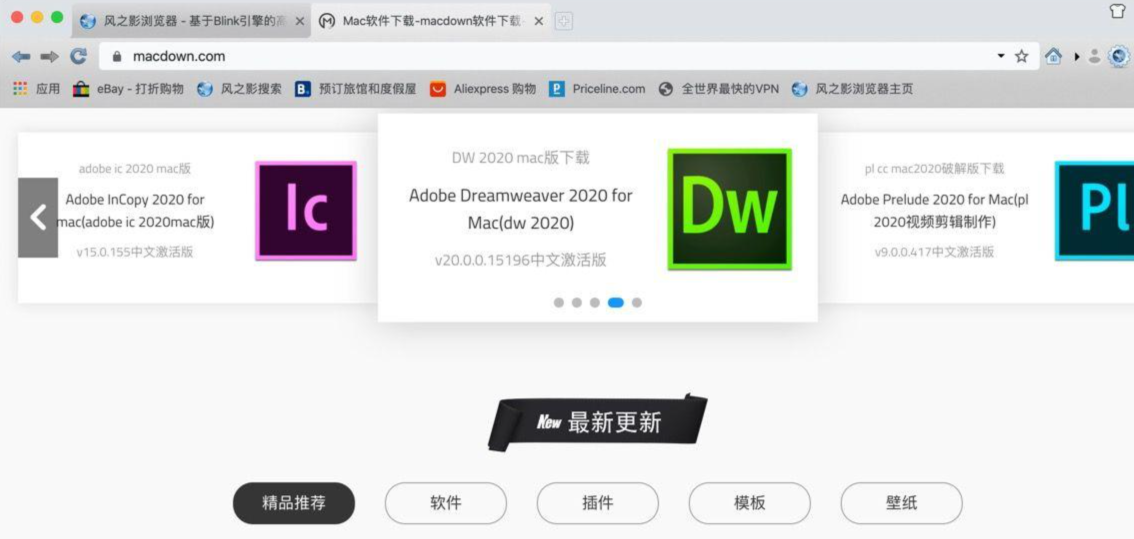Select the 精品推荐 category pill
This screenshot has width=1134, height=539.
click(294, 503)
